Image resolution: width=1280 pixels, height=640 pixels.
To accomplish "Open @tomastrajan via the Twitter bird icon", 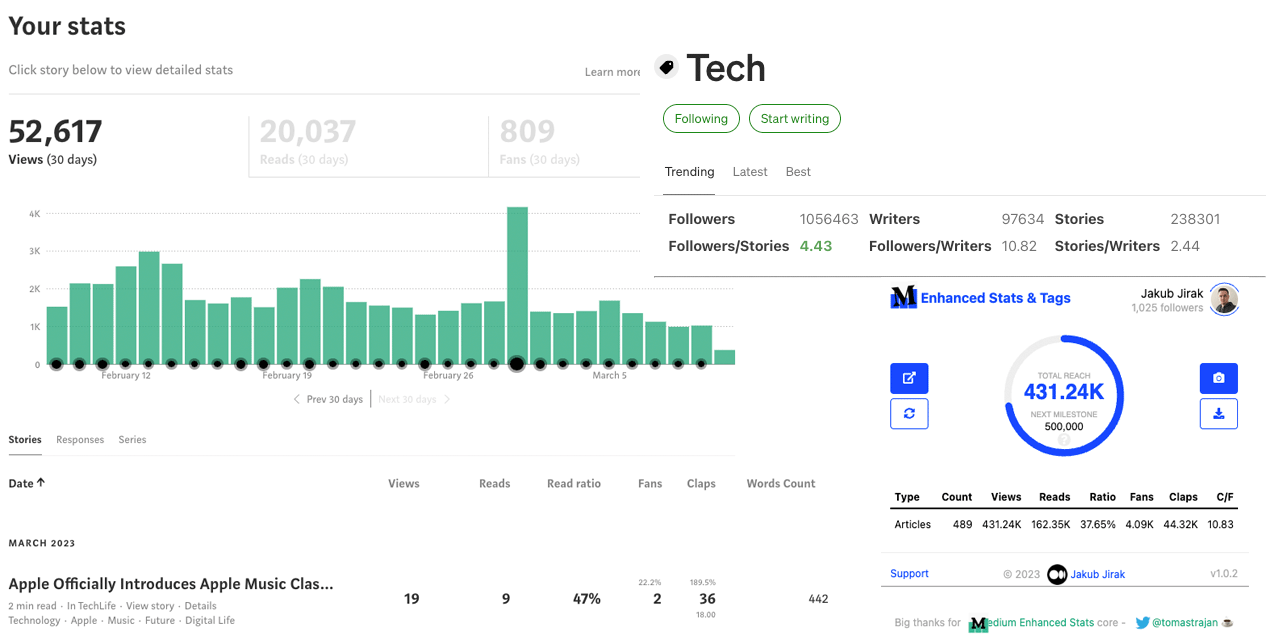I will [x=1141, y=622].
